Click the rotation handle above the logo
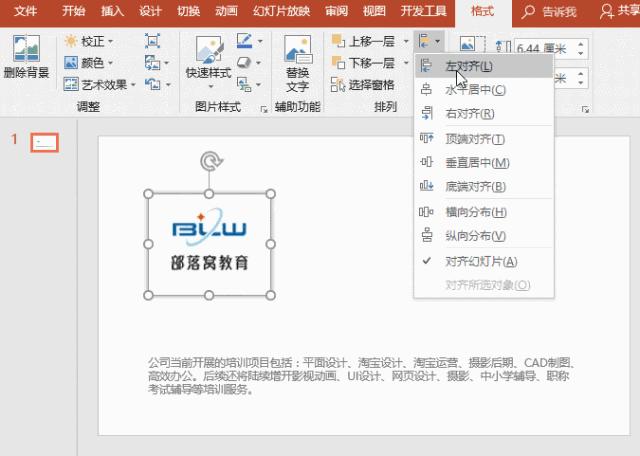The width and height of the screenshot is (640, 456). 211,161
